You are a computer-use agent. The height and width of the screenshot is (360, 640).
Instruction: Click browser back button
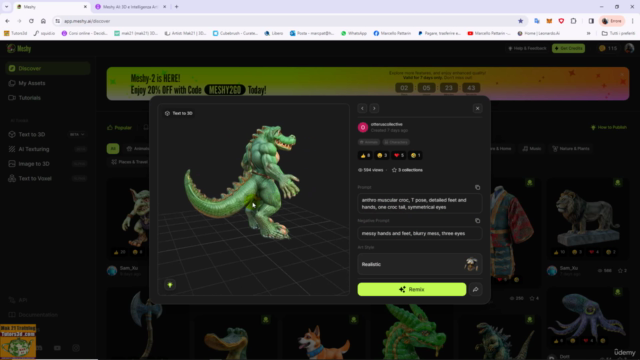click(7, 21)
